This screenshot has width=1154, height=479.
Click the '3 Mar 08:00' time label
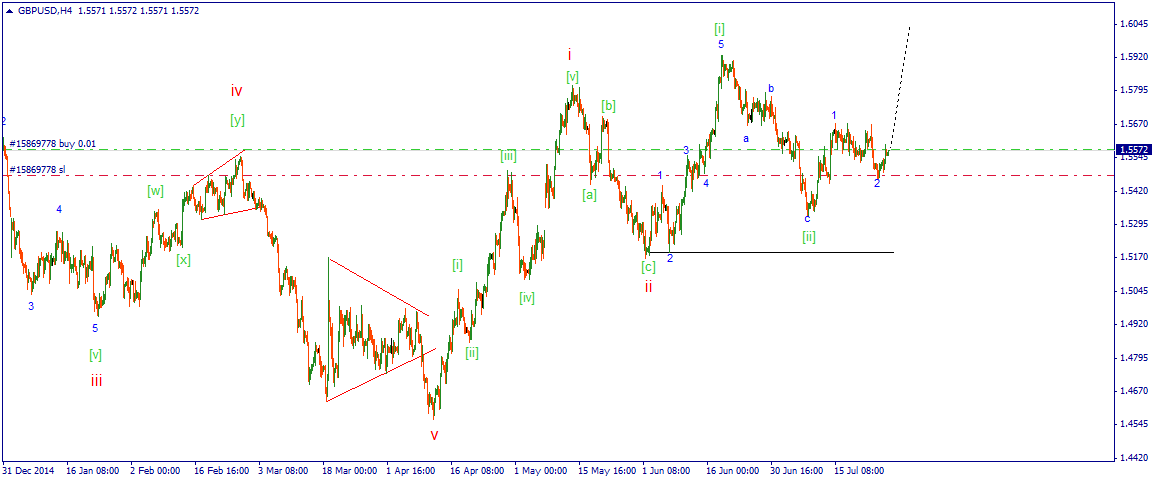[x=283, y=469]
